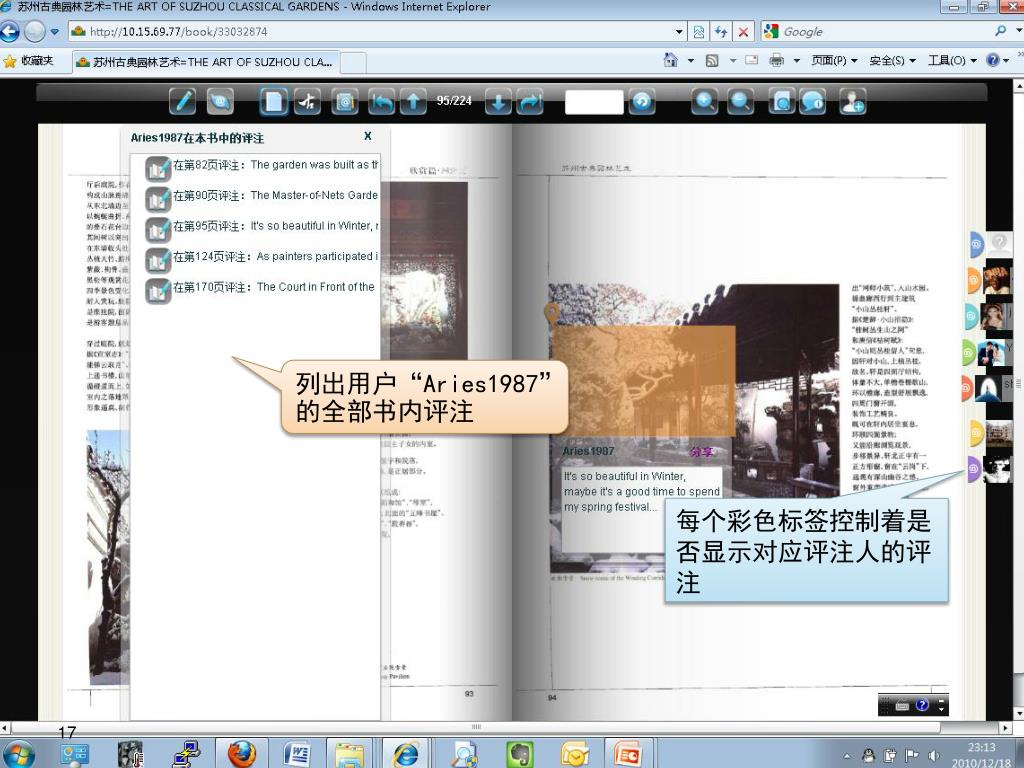Open the 页面(P) dropdown menu

(834, 61)
